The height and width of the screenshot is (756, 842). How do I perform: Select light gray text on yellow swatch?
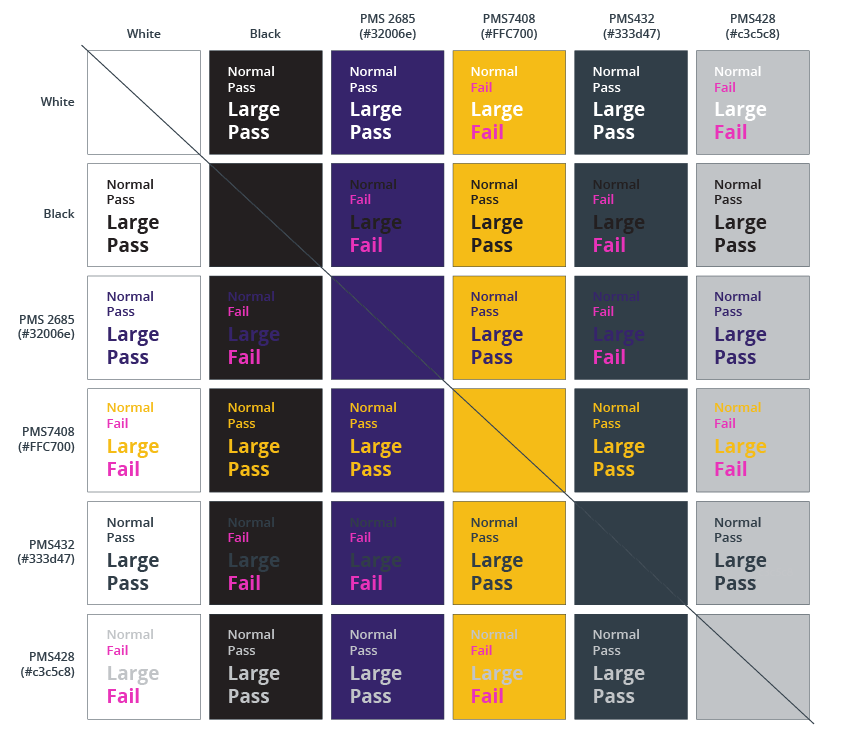point(509,666)
